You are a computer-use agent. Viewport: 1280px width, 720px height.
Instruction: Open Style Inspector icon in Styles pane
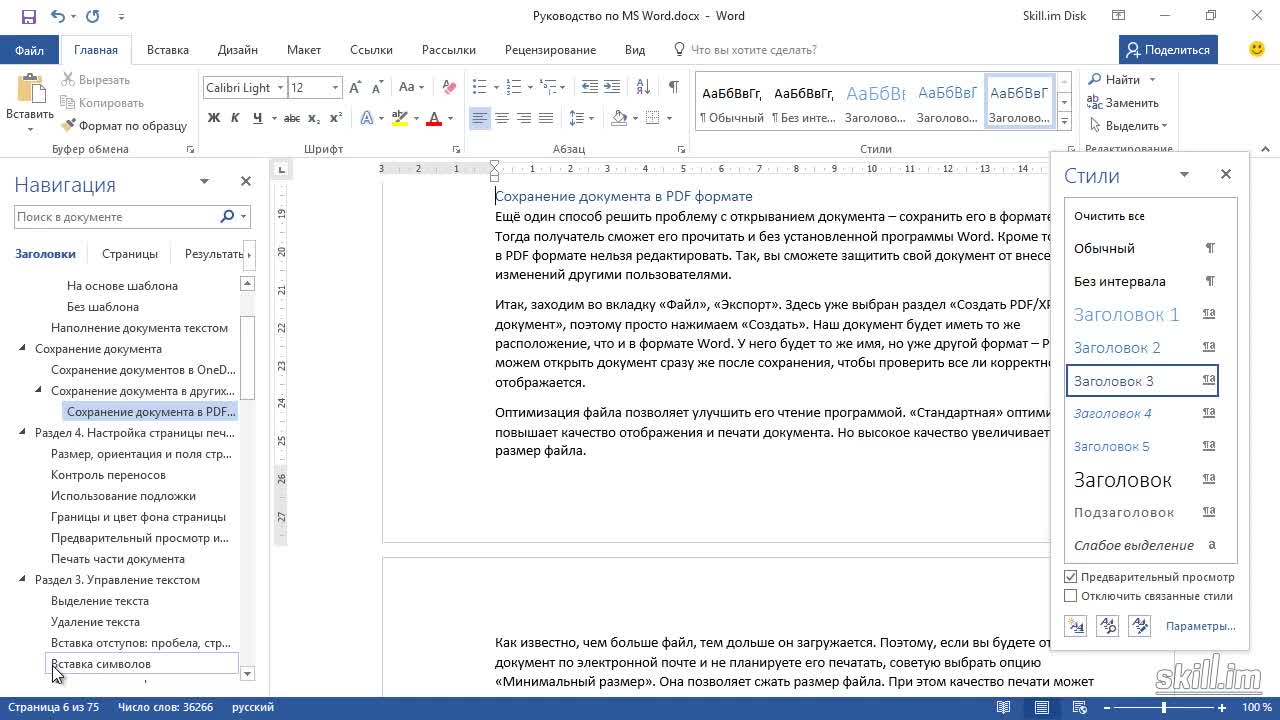[x=1108, y=626]
